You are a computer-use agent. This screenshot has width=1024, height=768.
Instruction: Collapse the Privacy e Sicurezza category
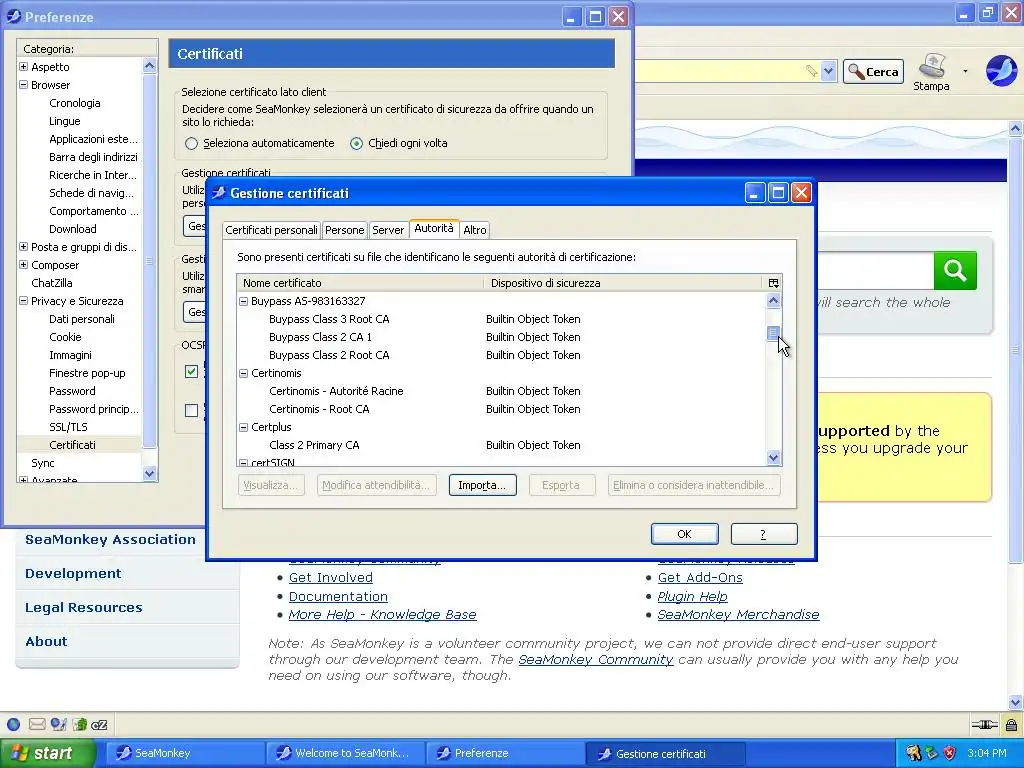point(24,301)
